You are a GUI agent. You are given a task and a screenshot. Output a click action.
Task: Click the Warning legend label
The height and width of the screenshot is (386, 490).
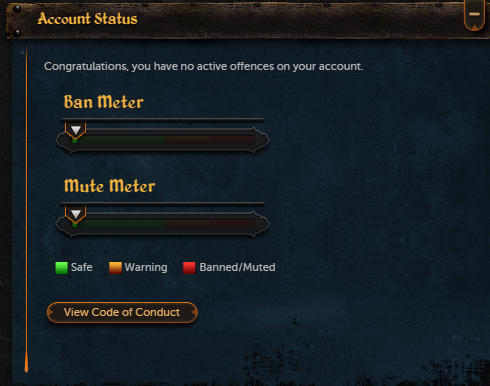146,268
